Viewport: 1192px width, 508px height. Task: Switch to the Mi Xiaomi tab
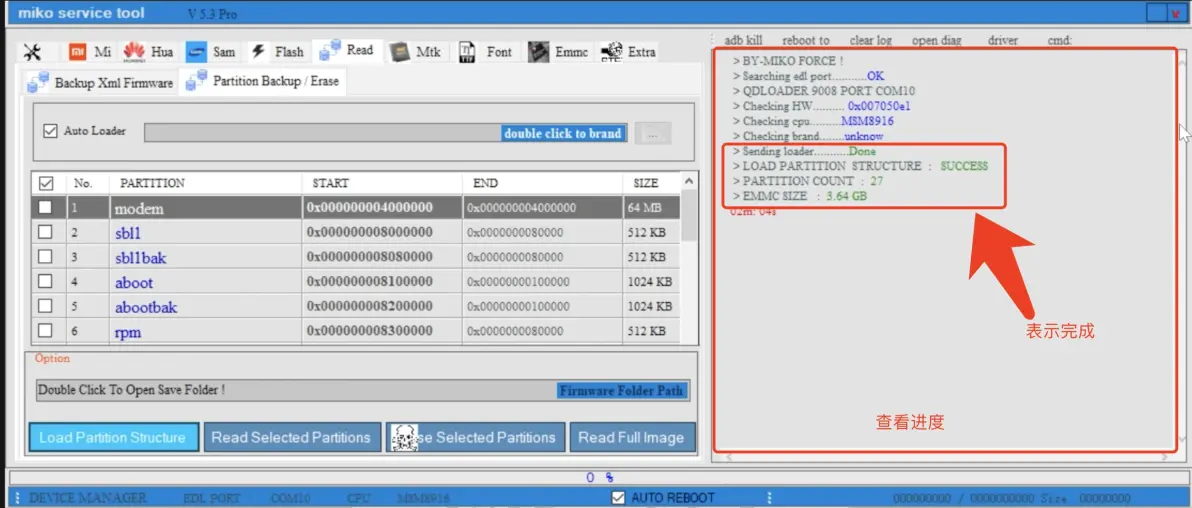(90, 52)
